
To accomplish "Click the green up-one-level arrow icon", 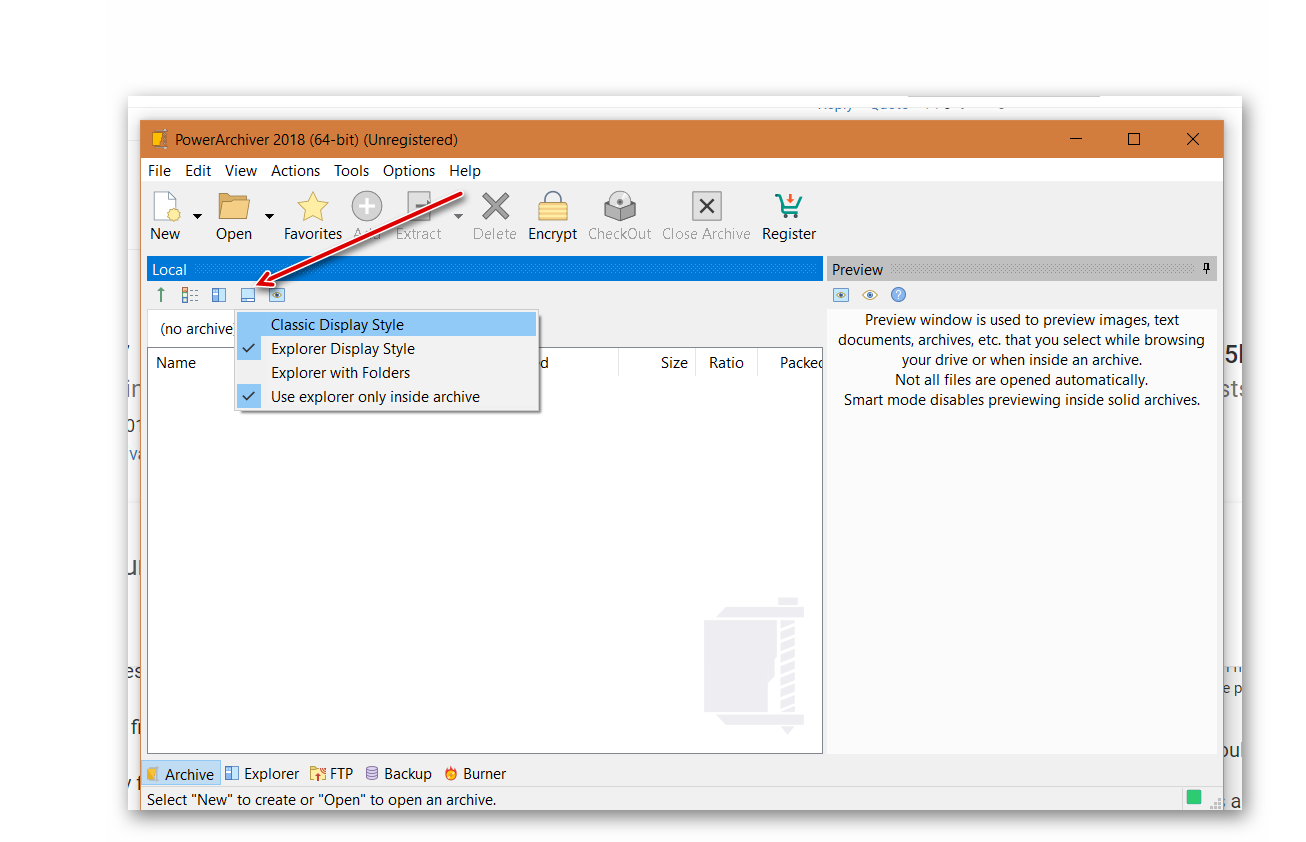I will pos(161,295).
